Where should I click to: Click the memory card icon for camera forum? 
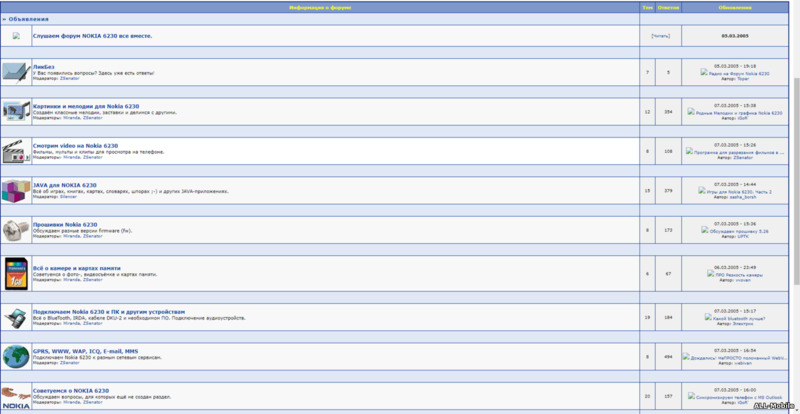tap(16, 274)
